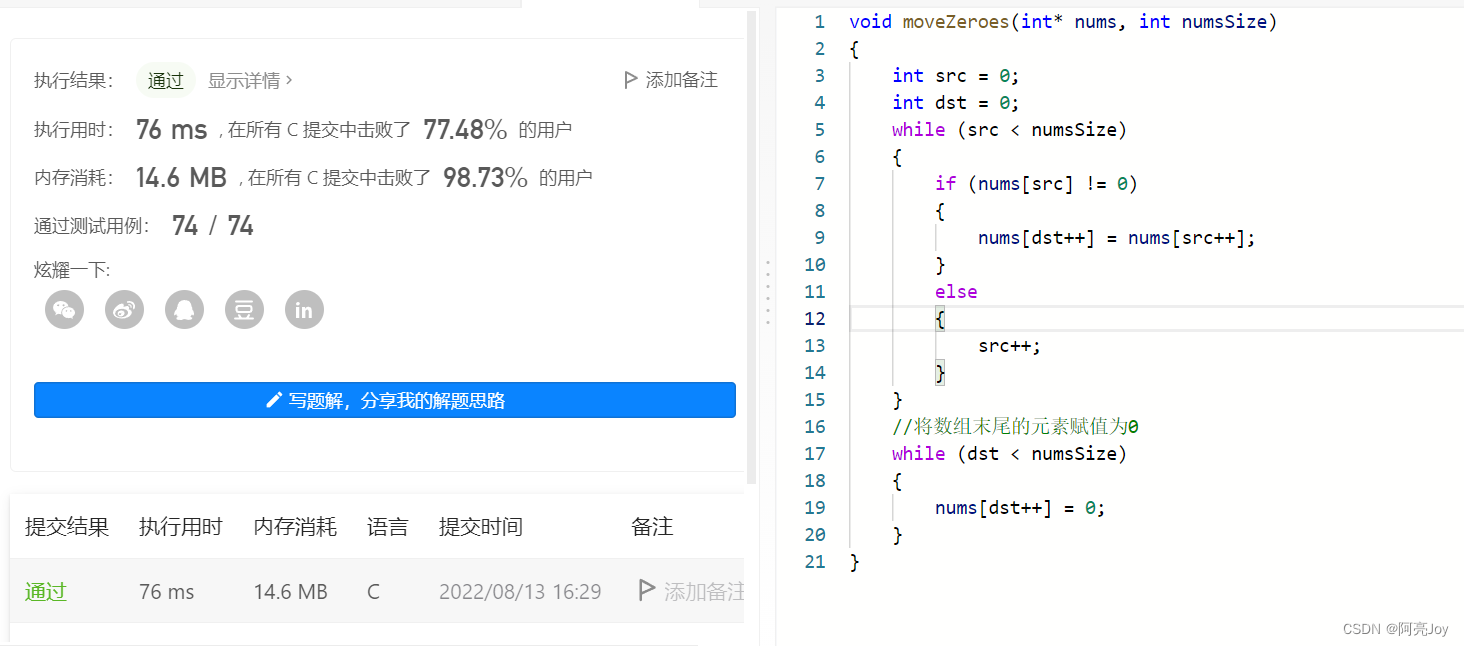Image resolution: width=1464 pixels, height=646 pixels.
Task: Click line number 21 in code editor
Action: (x=815, y=562)
